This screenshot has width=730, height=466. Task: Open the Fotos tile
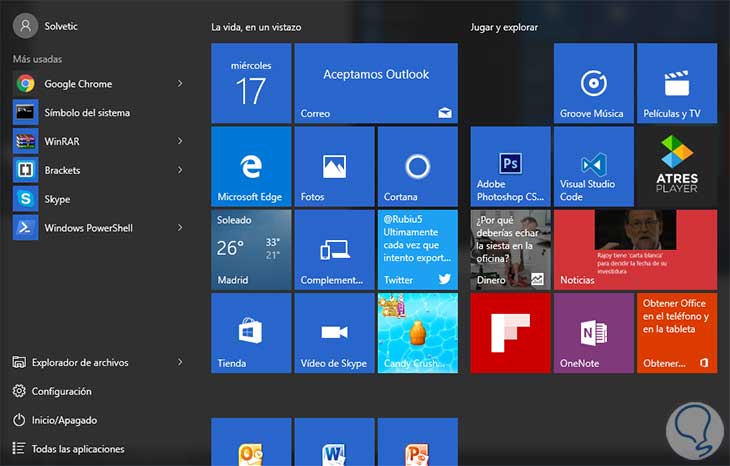[334, 167]
